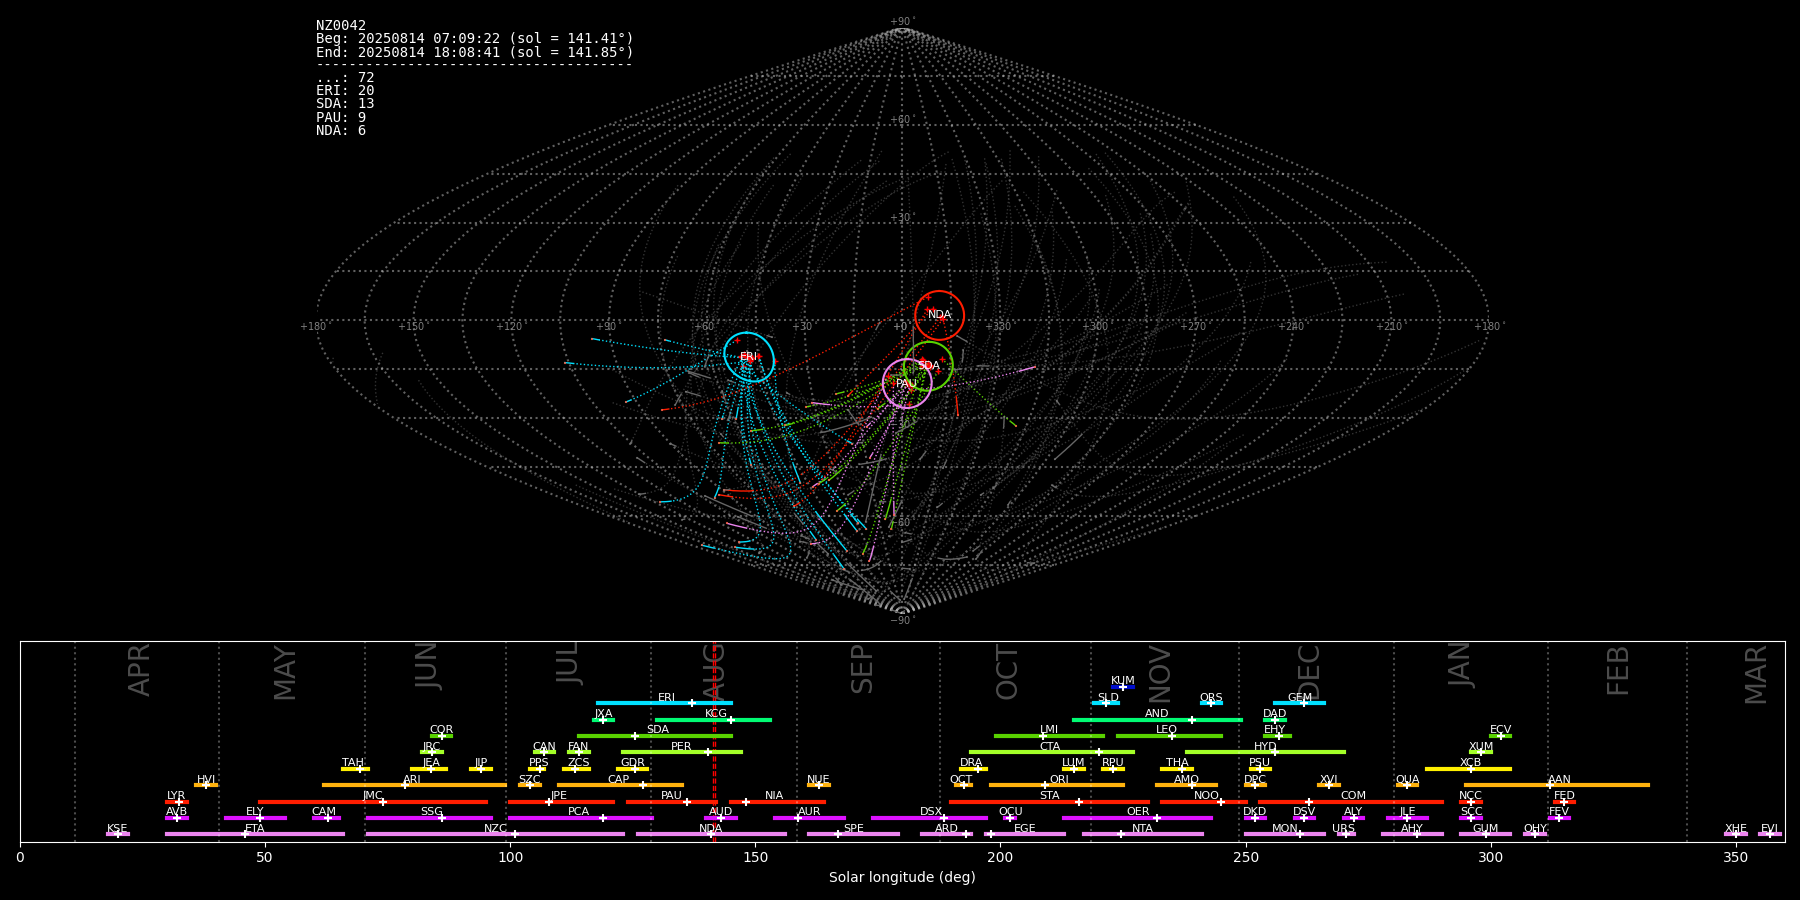Click the XCB shower bar in timeline
This screenshot has height=900, width=1800.
(x=1468, y=769)
